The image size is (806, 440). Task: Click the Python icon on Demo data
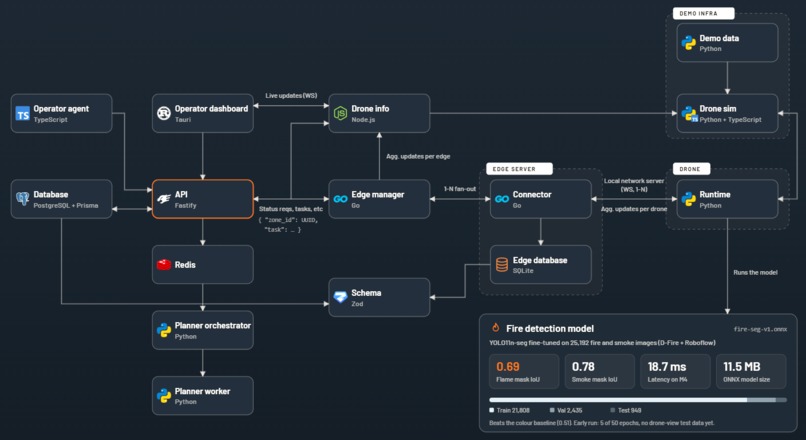click(x=688, y=43)
